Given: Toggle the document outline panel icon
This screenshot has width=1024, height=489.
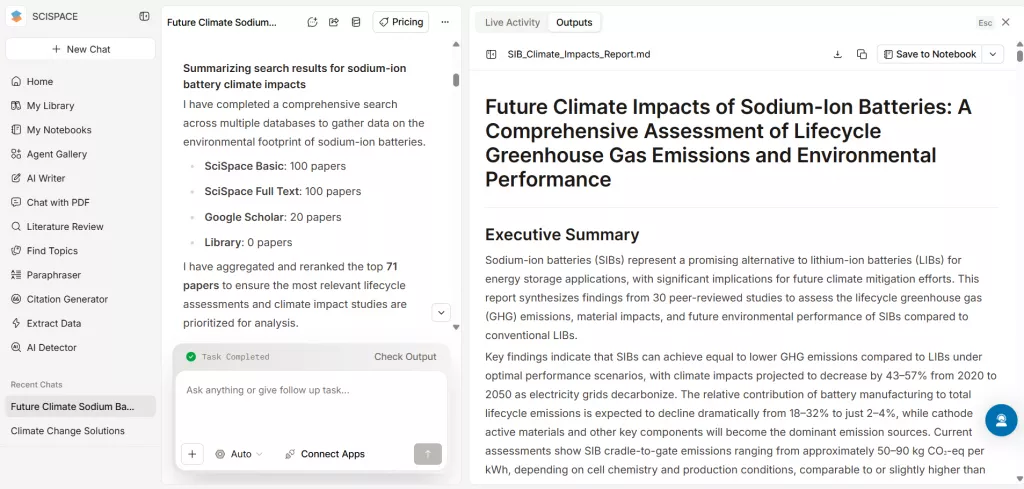Looking at the screenshot, I should [x=491, y=54].
